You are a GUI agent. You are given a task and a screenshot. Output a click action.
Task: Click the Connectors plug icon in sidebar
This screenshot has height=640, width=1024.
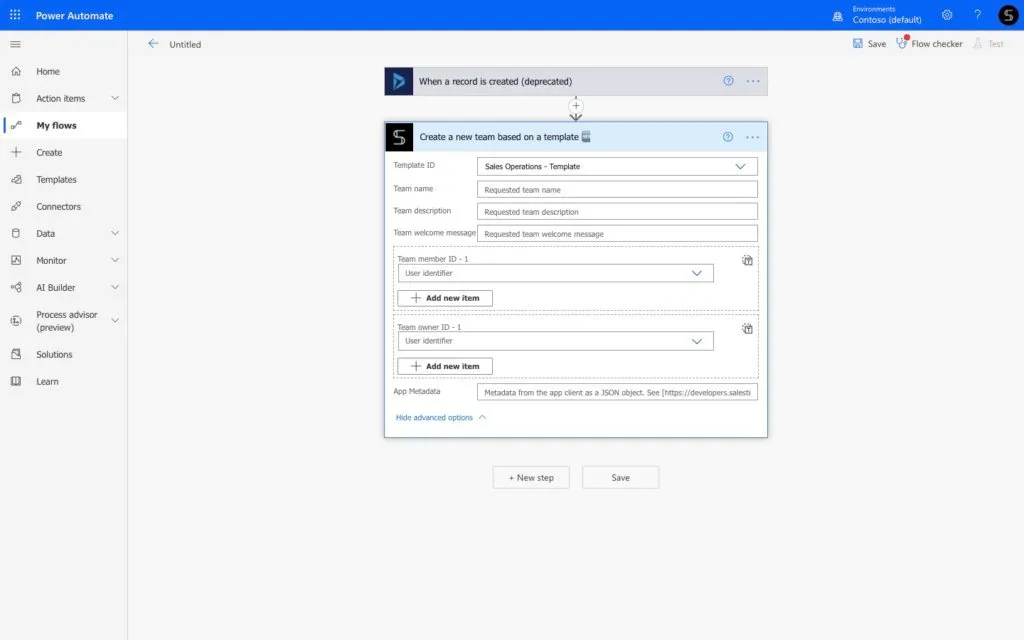pos(16,206)
